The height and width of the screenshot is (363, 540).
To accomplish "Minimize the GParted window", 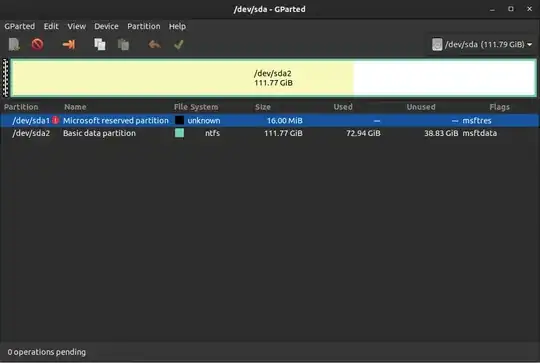I will pyautogui.click(x=492, y=9).
